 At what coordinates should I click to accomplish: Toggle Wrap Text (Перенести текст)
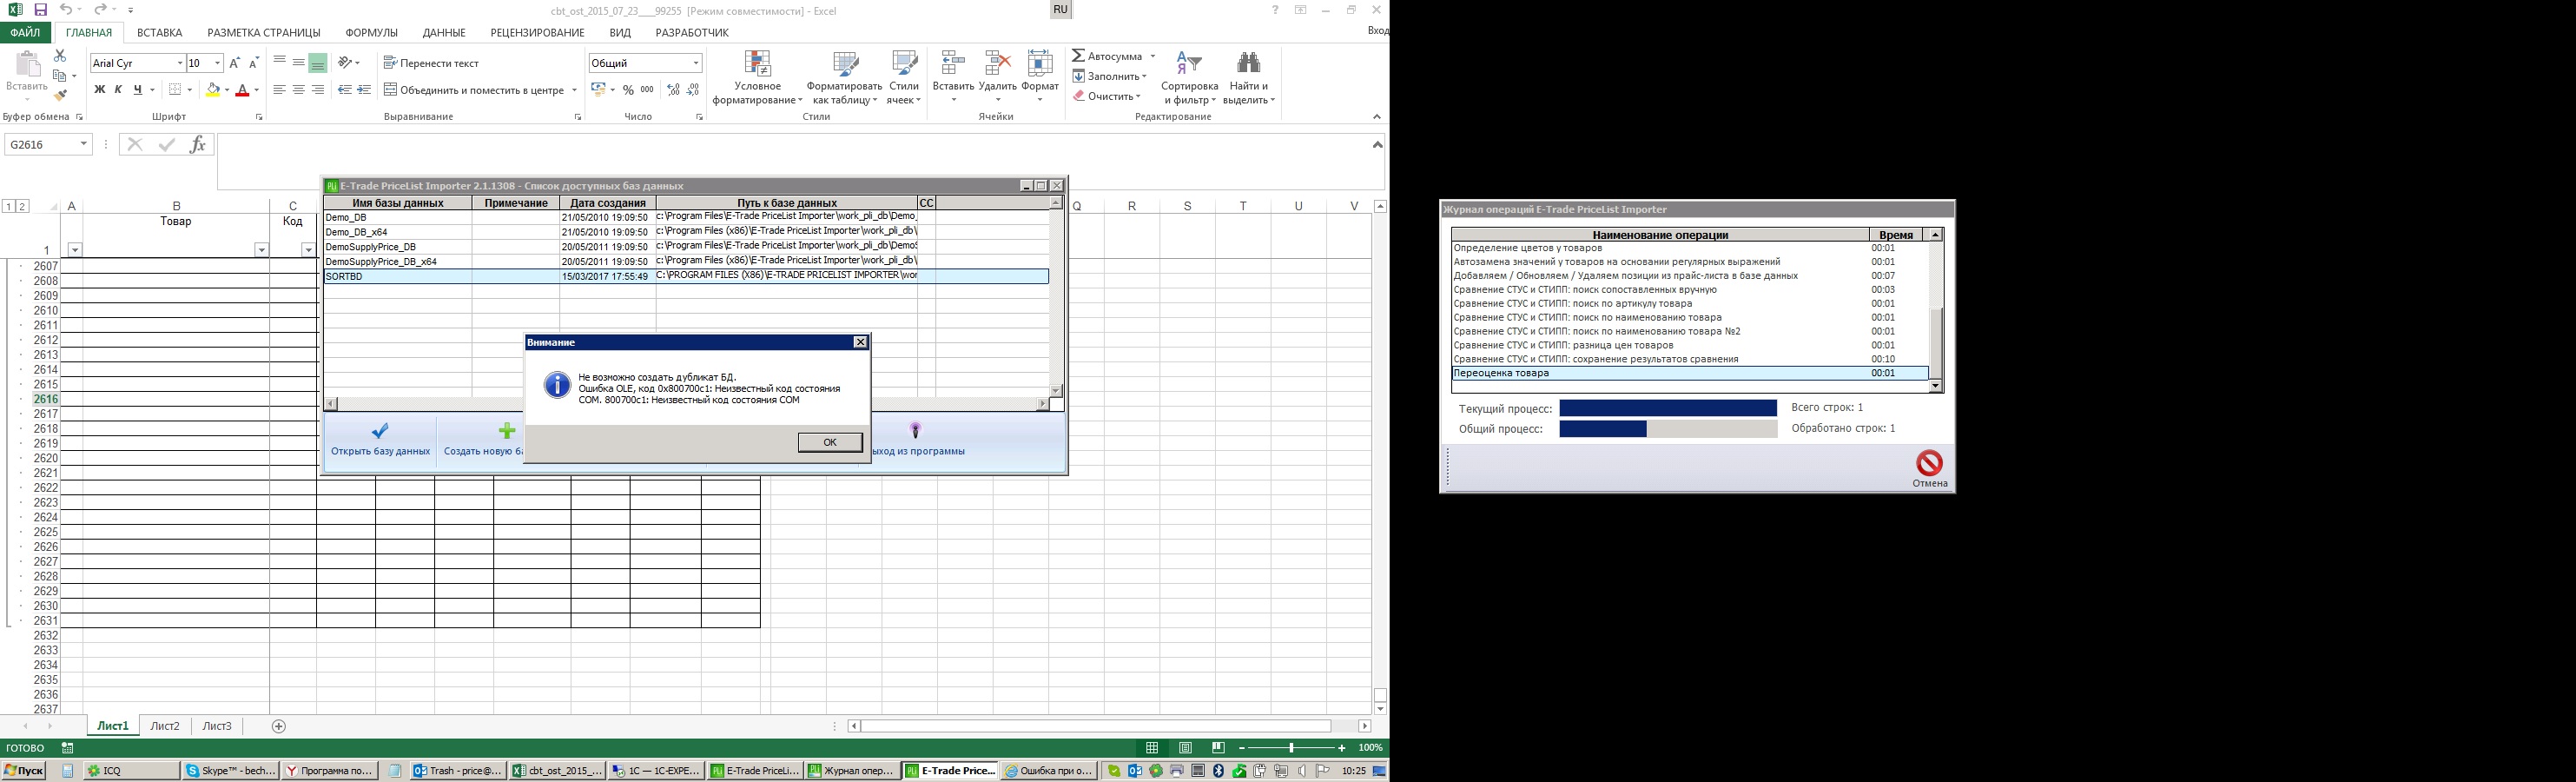431,63
